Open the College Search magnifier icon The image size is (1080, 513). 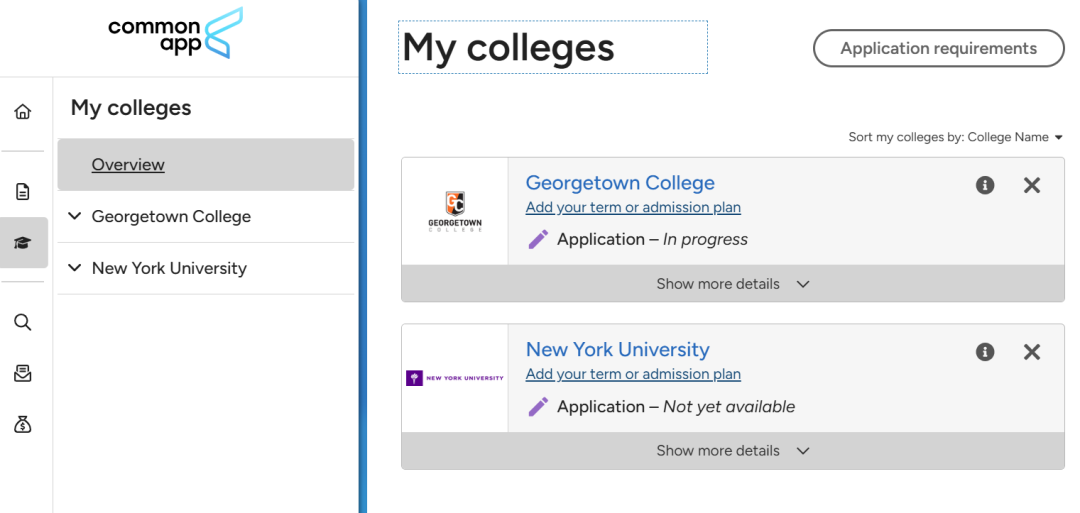tap(23, 322)
